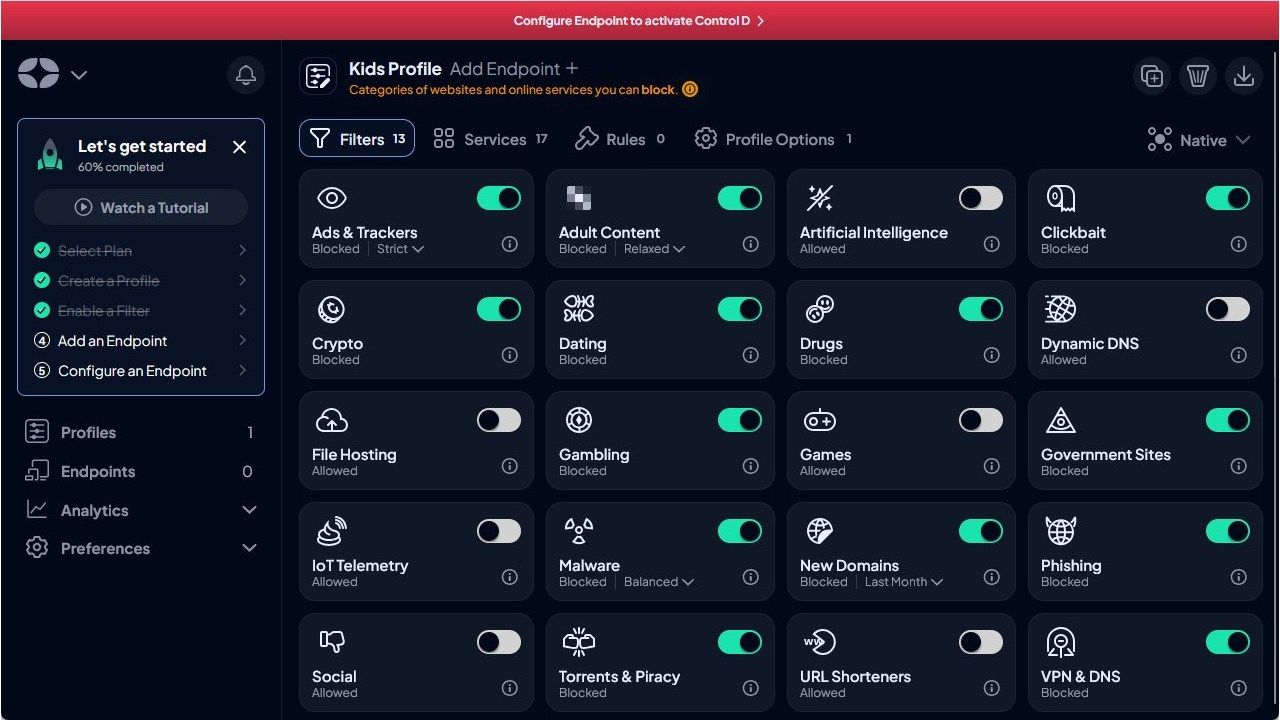Open the Last Month dropdown
This screenshot has height=720, width=1280.
tap(904, 582)
